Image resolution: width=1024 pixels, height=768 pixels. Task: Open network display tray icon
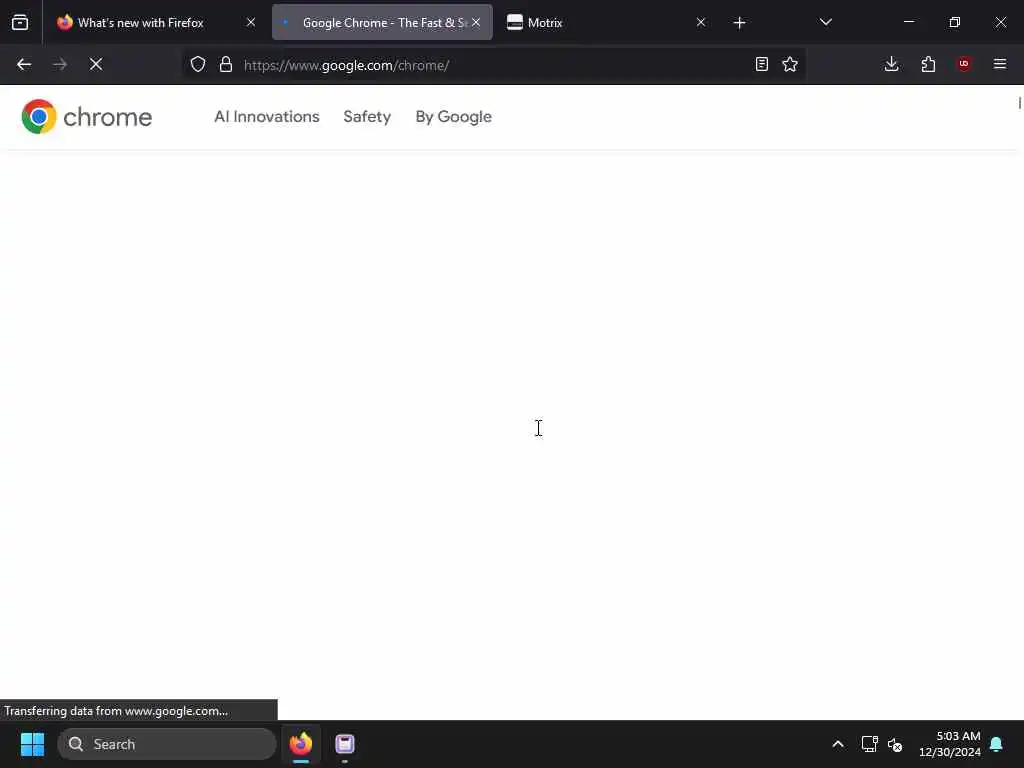click(x=869, y=744)
